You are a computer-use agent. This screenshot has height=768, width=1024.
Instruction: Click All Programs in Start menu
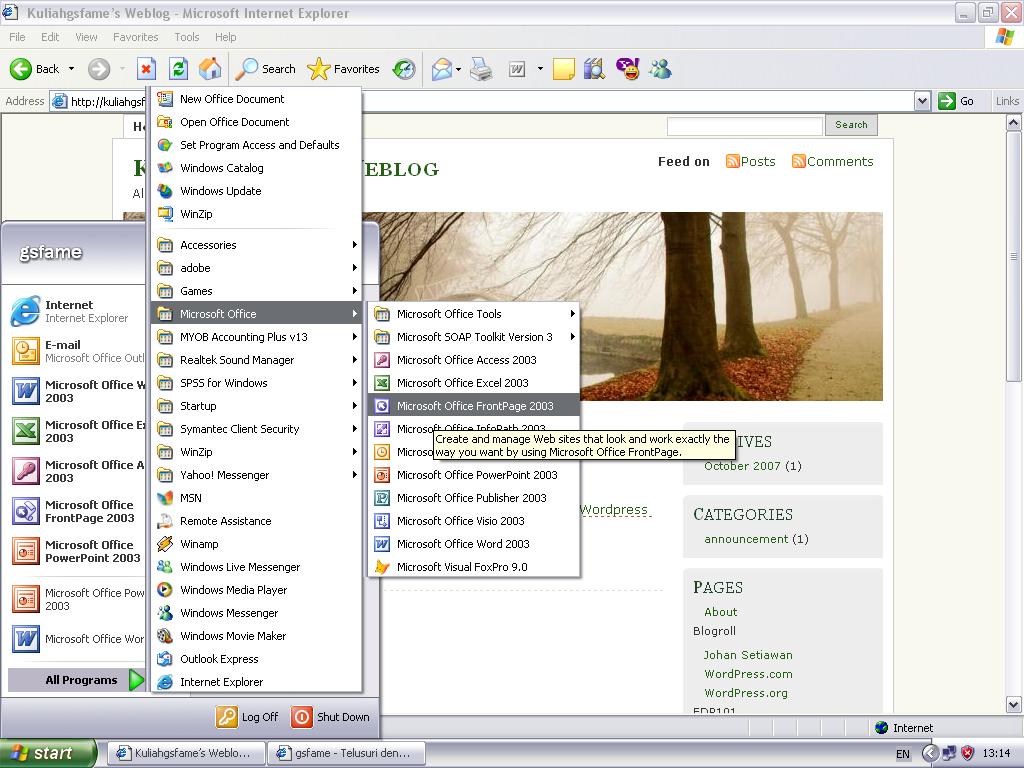(76, 680)
